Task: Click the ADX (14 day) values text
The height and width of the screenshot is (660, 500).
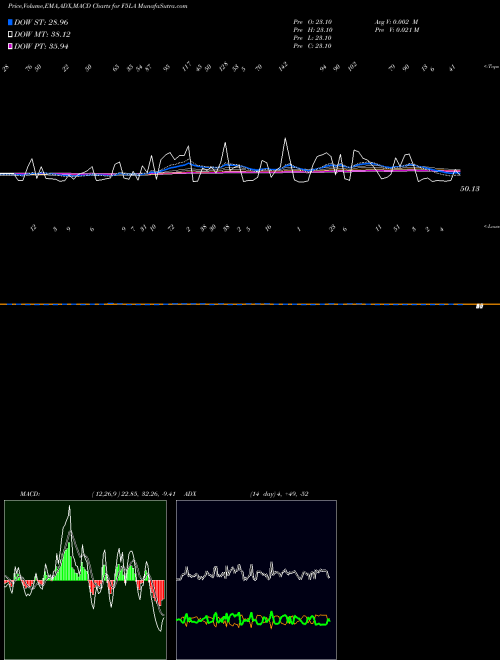Action: [279, 494]
